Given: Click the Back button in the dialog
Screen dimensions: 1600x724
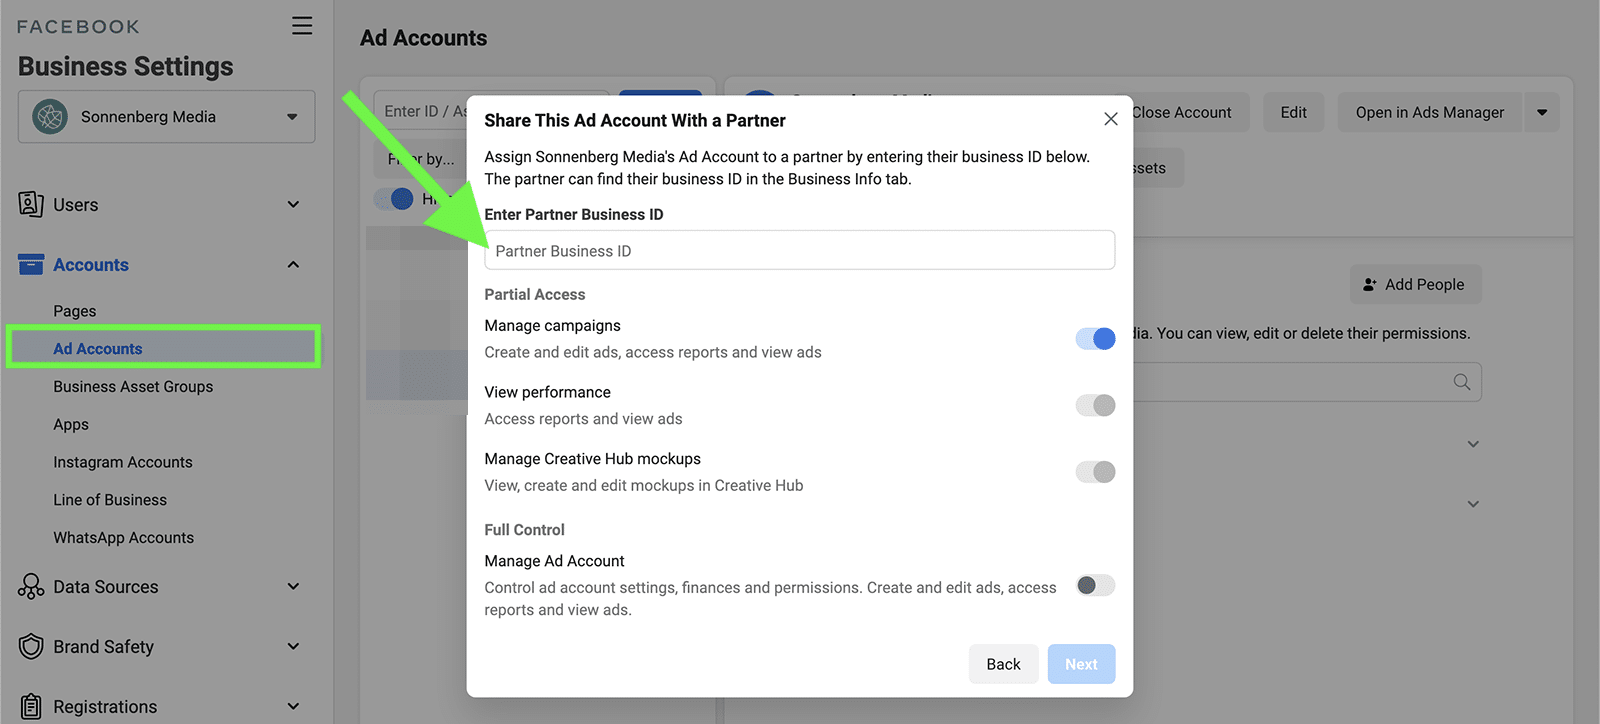Looking at the screenshot, I should pyautogui.click(x=1003, y=664).
